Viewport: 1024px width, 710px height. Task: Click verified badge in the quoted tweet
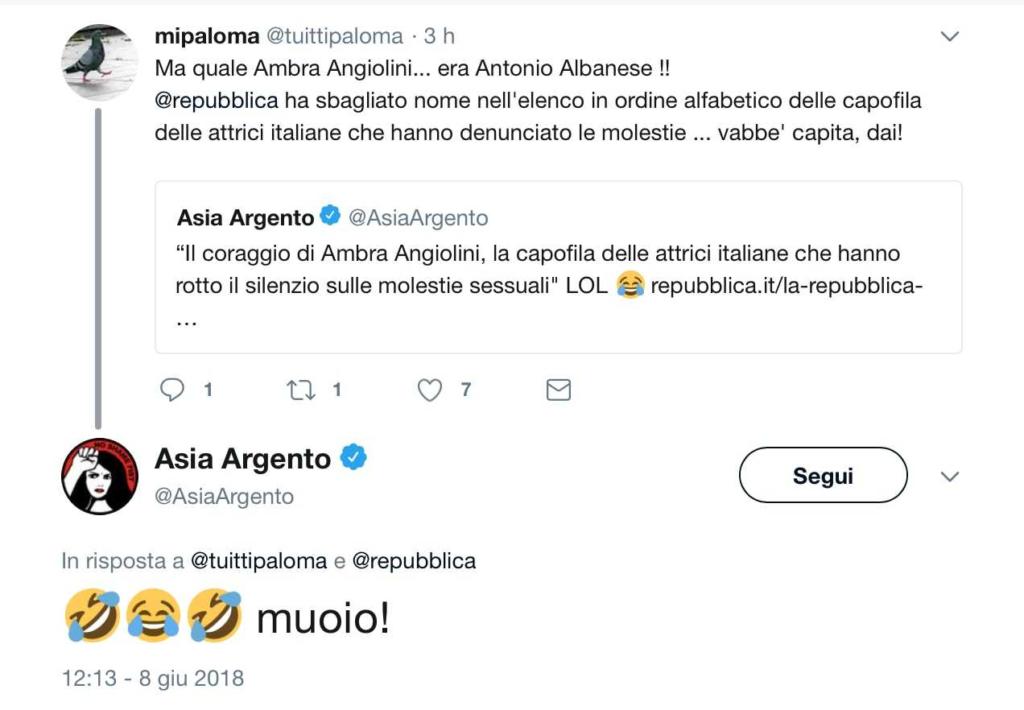[x=330, y=216]
